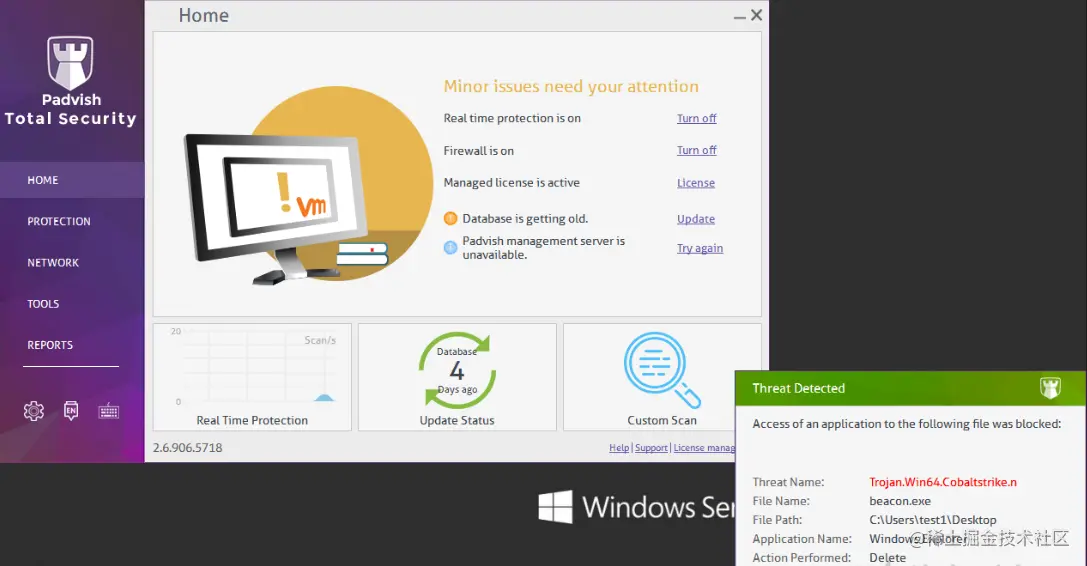
Task: Click the Custom Scan magnifier icon
Action: click(662, 370)
